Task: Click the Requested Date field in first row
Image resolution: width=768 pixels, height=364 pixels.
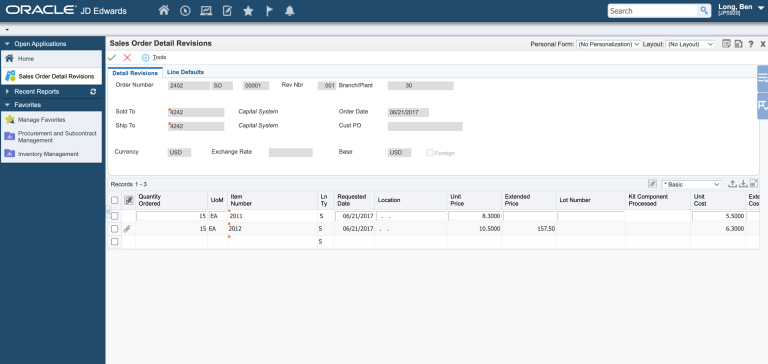Action: [x=354, y=216]
